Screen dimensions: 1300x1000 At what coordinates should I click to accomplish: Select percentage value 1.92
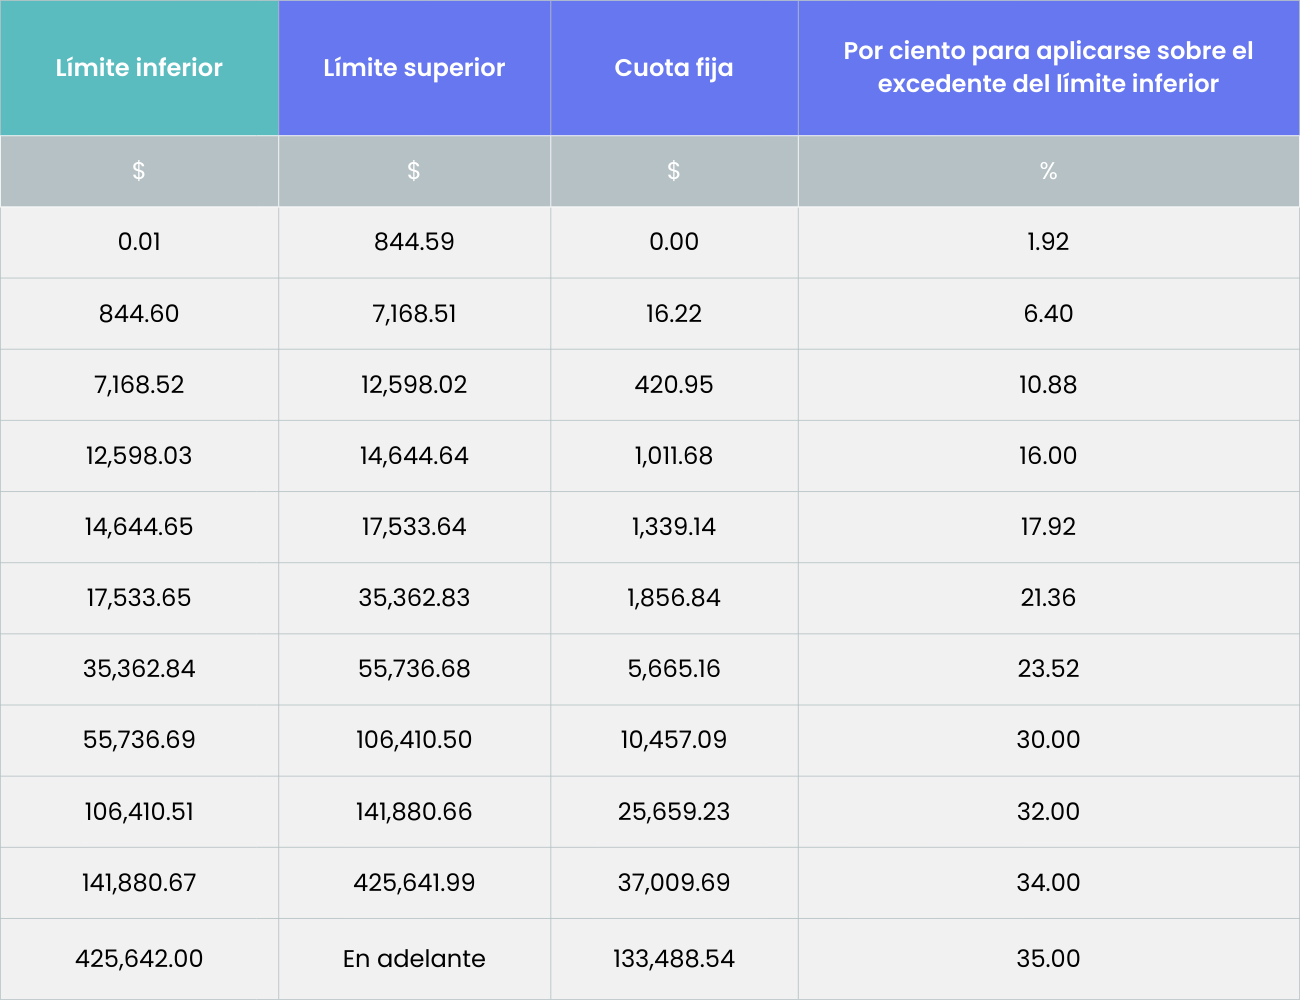pyautogui.click(x=1048, y=242)
